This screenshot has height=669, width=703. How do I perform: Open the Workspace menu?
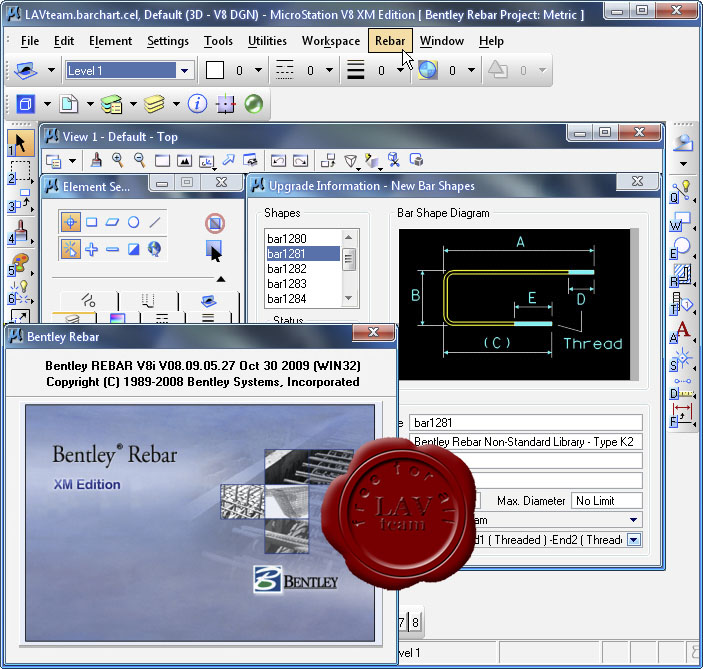pos(331,41)
